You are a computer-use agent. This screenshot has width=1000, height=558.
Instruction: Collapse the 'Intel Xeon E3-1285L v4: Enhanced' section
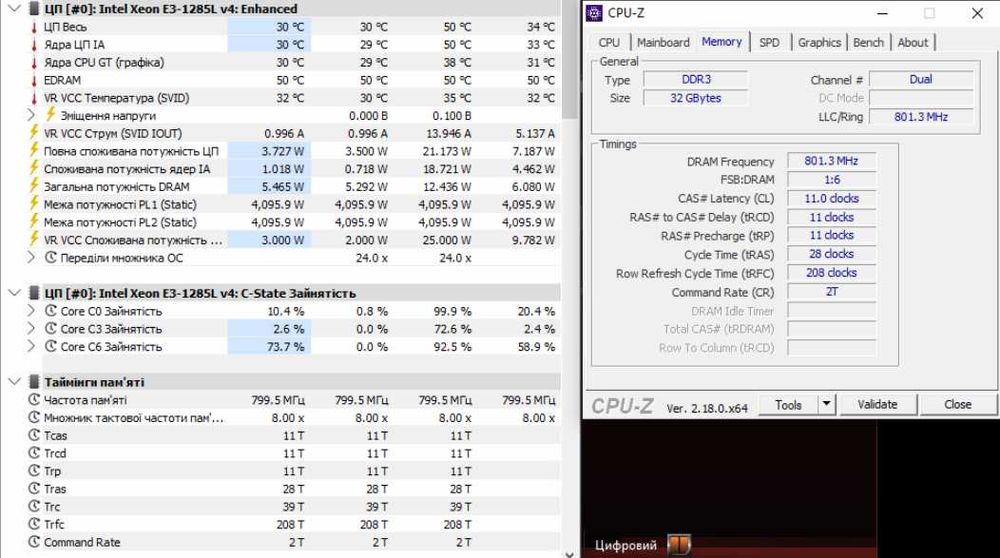coord(14,9)
